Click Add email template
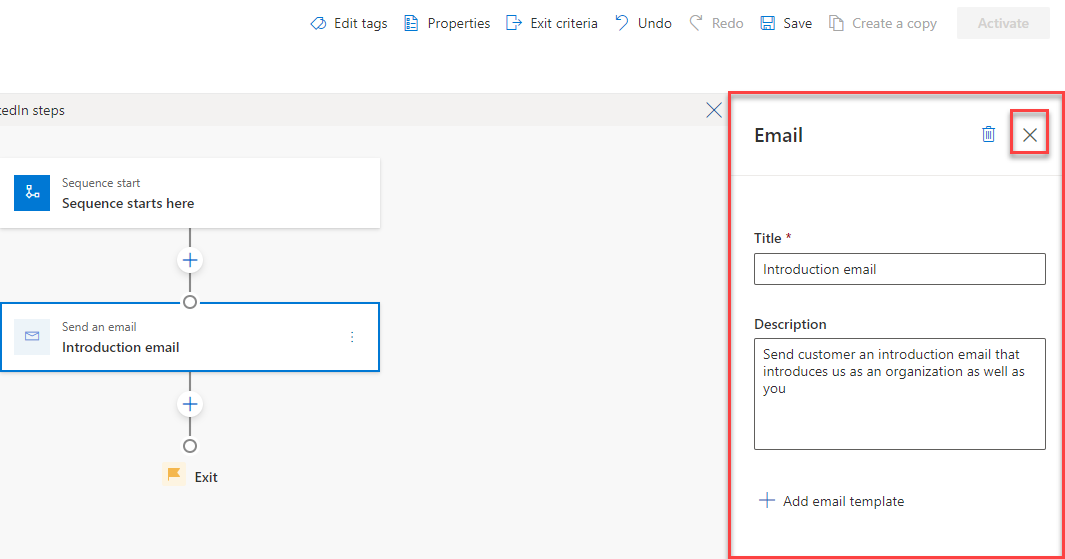 [x=831, y=501]
